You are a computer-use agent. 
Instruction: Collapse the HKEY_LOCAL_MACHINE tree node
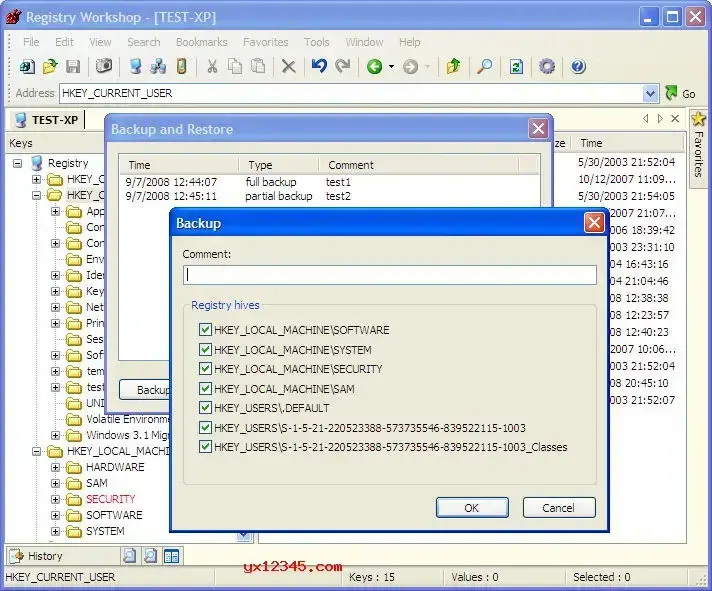[x=36, y=451]
